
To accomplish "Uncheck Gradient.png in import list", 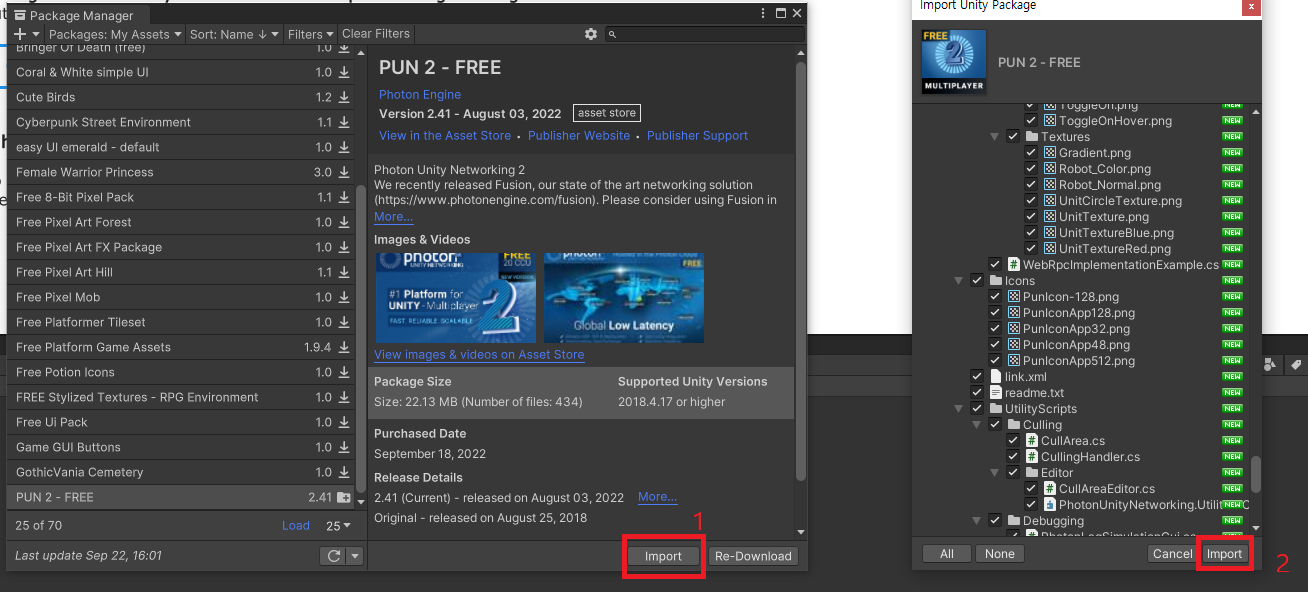I will (1031, 153).
